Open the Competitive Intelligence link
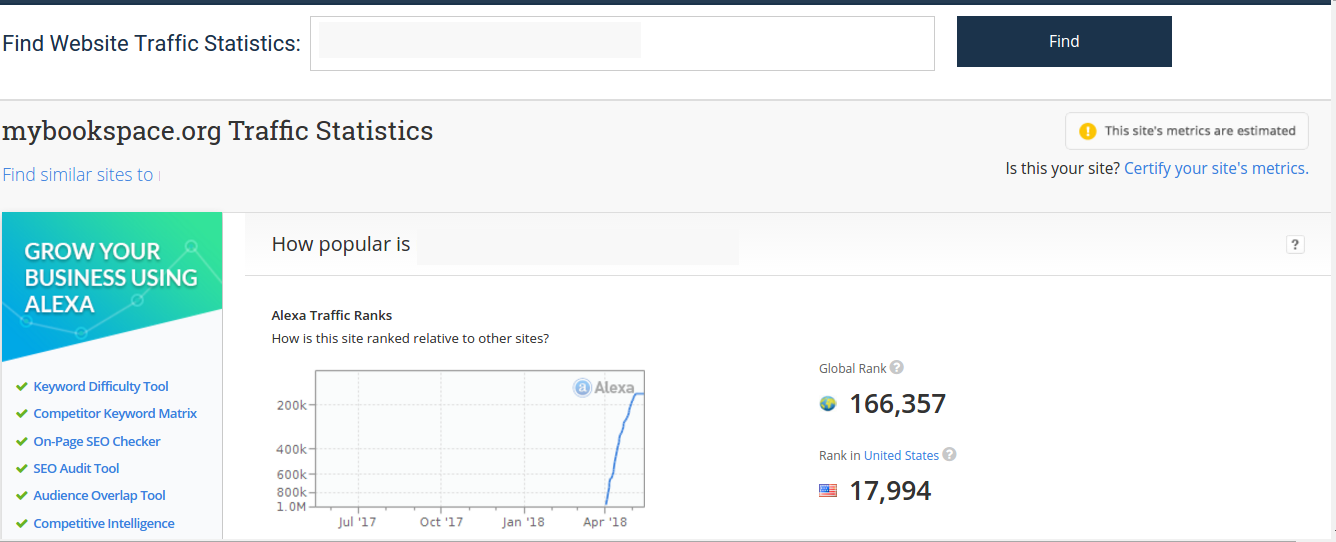The image size is (1336, 542). (104, 523)
